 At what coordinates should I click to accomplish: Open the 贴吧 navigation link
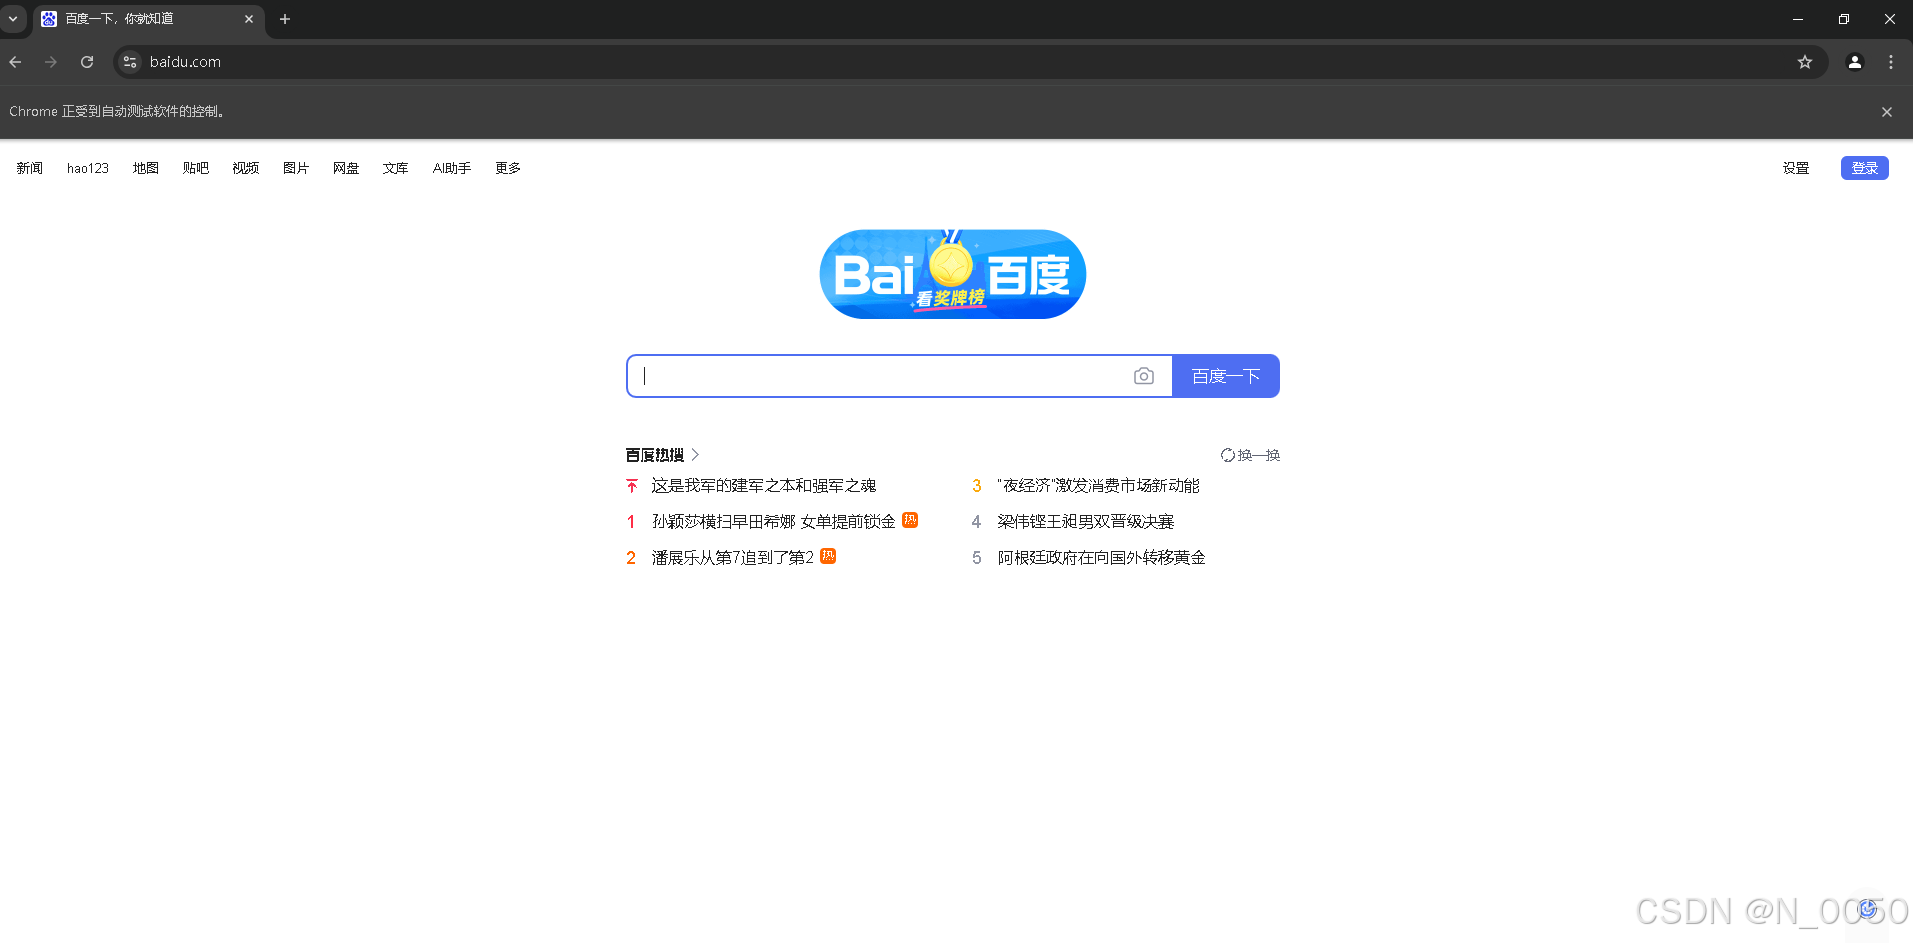[x=196, y=168]
